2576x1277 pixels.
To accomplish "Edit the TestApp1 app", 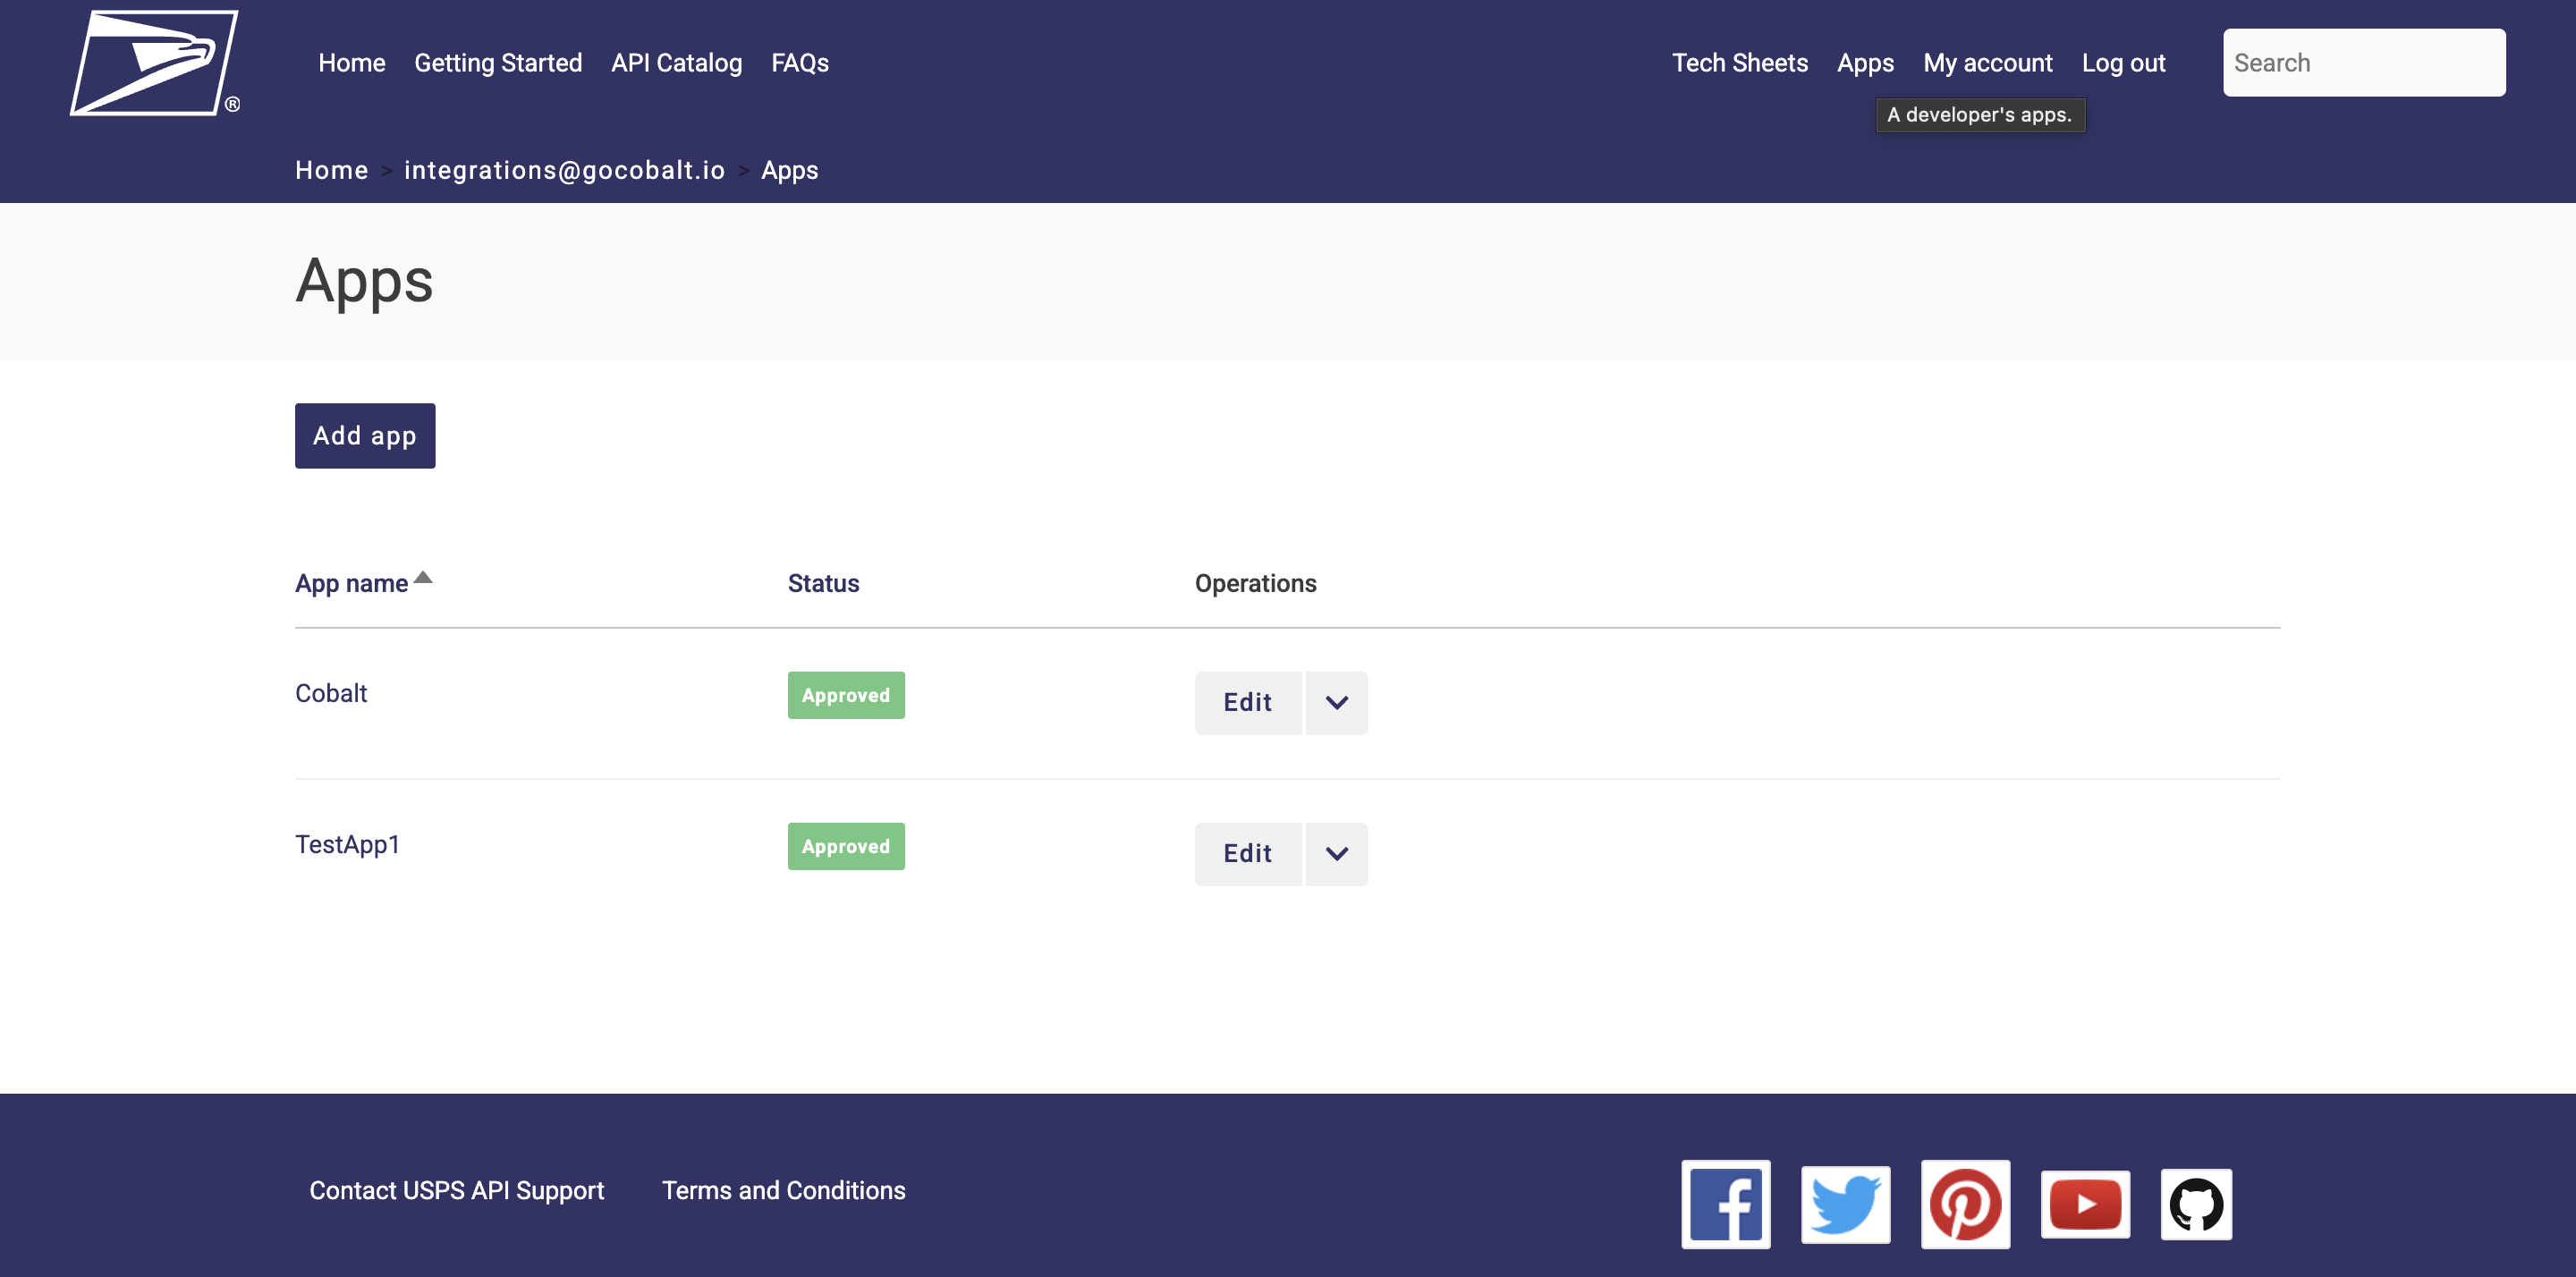I will pos(1247,854).
